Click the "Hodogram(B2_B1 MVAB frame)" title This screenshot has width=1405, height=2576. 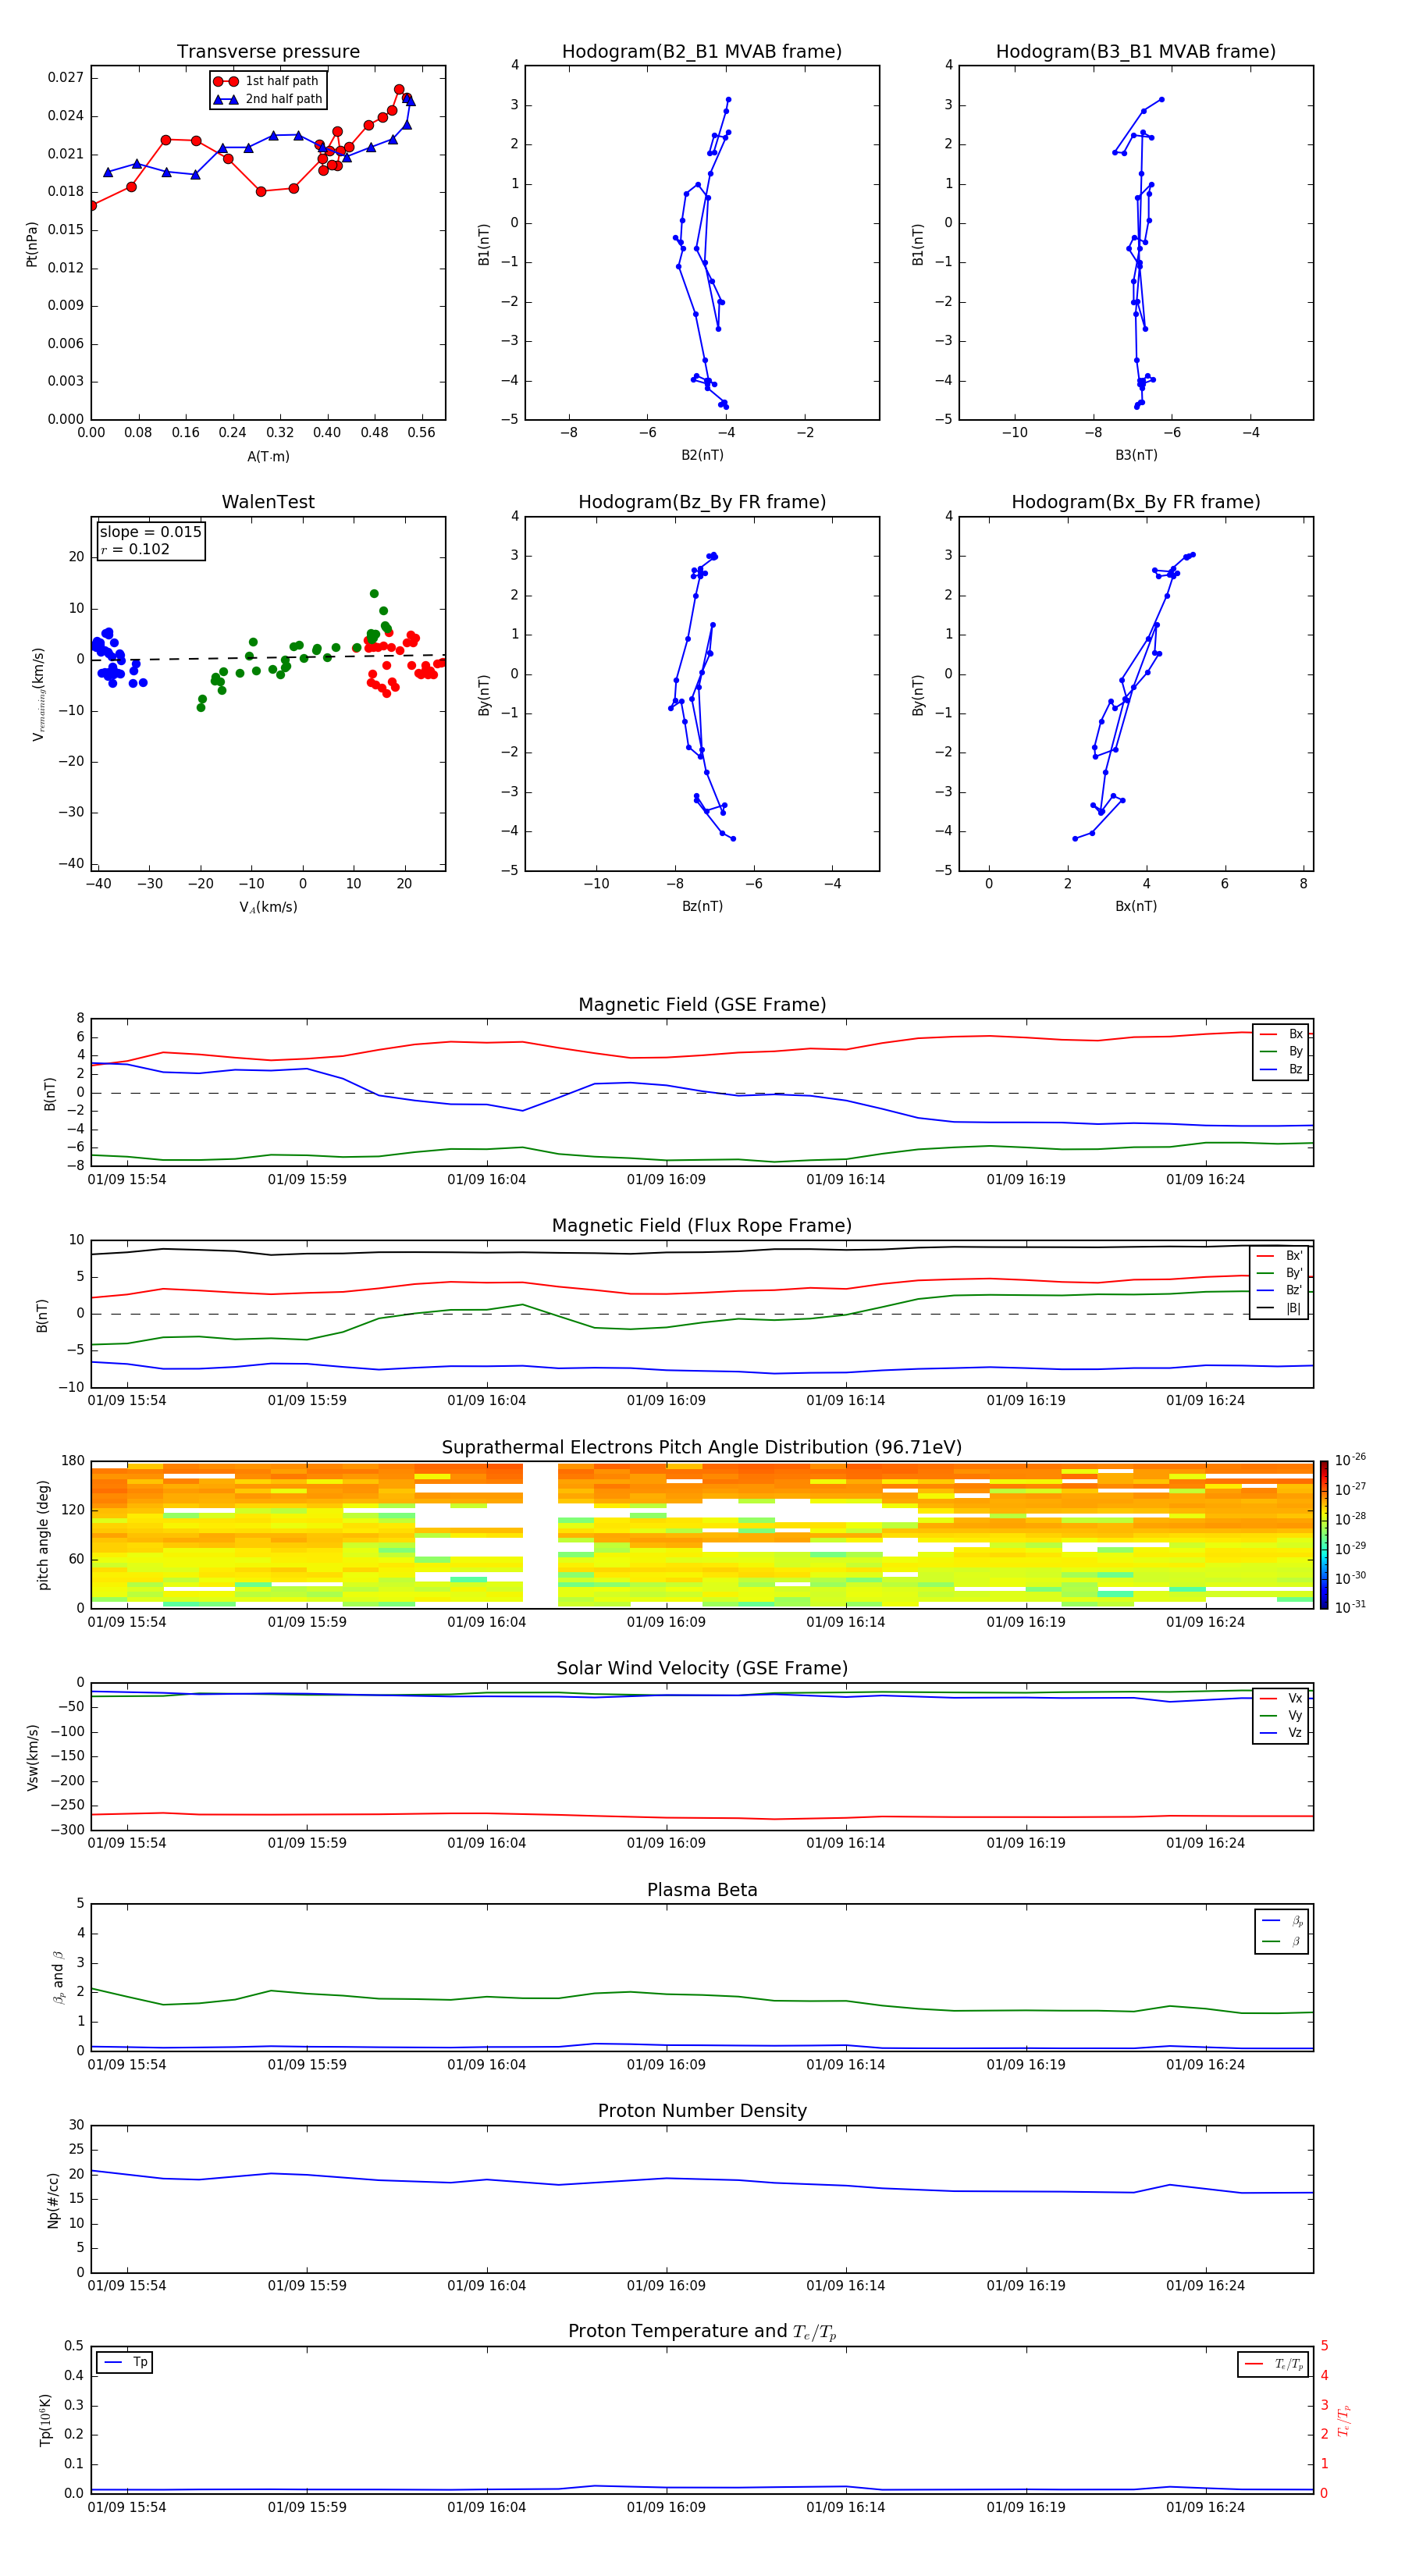702,52
